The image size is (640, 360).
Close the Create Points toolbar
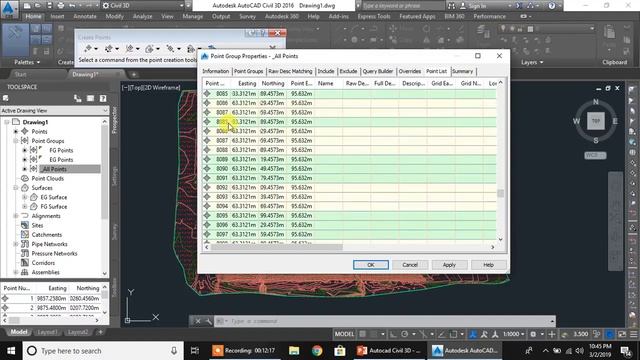[x=278, y=33]
